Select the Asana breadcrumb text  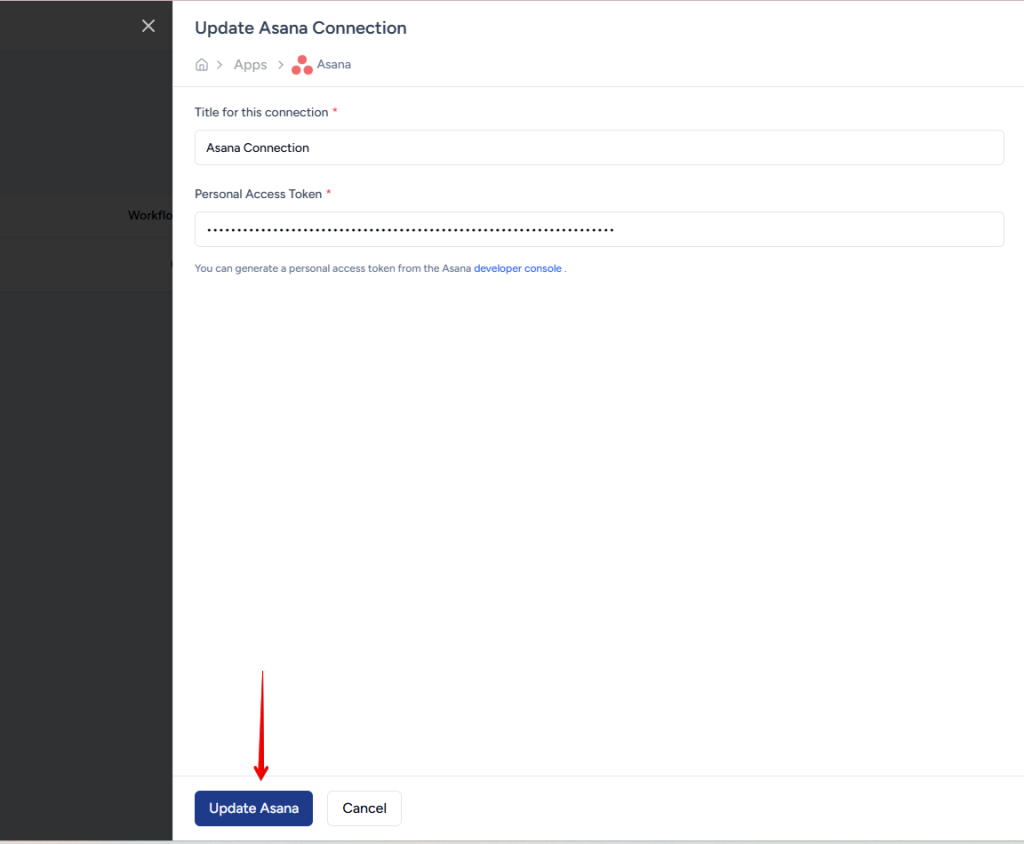point(334,65)
